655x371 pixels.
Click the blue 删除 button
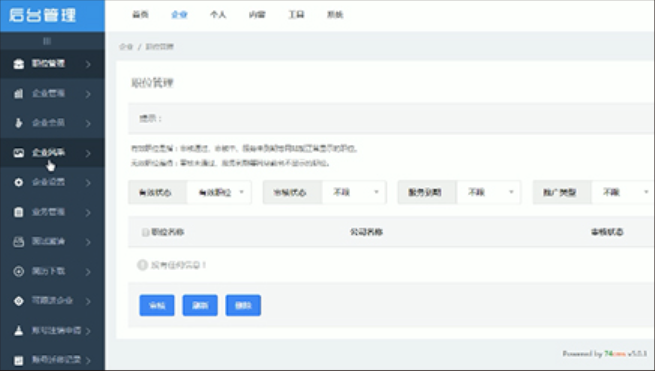[x=243, y=305]
